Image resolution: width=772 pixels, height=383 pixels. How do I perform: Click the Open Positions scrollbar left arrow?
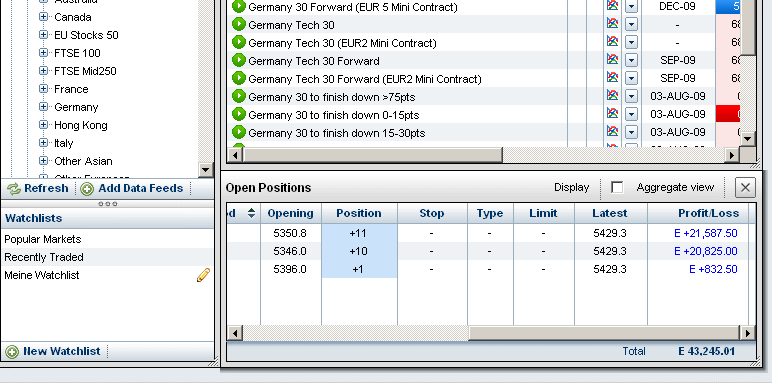235,333
